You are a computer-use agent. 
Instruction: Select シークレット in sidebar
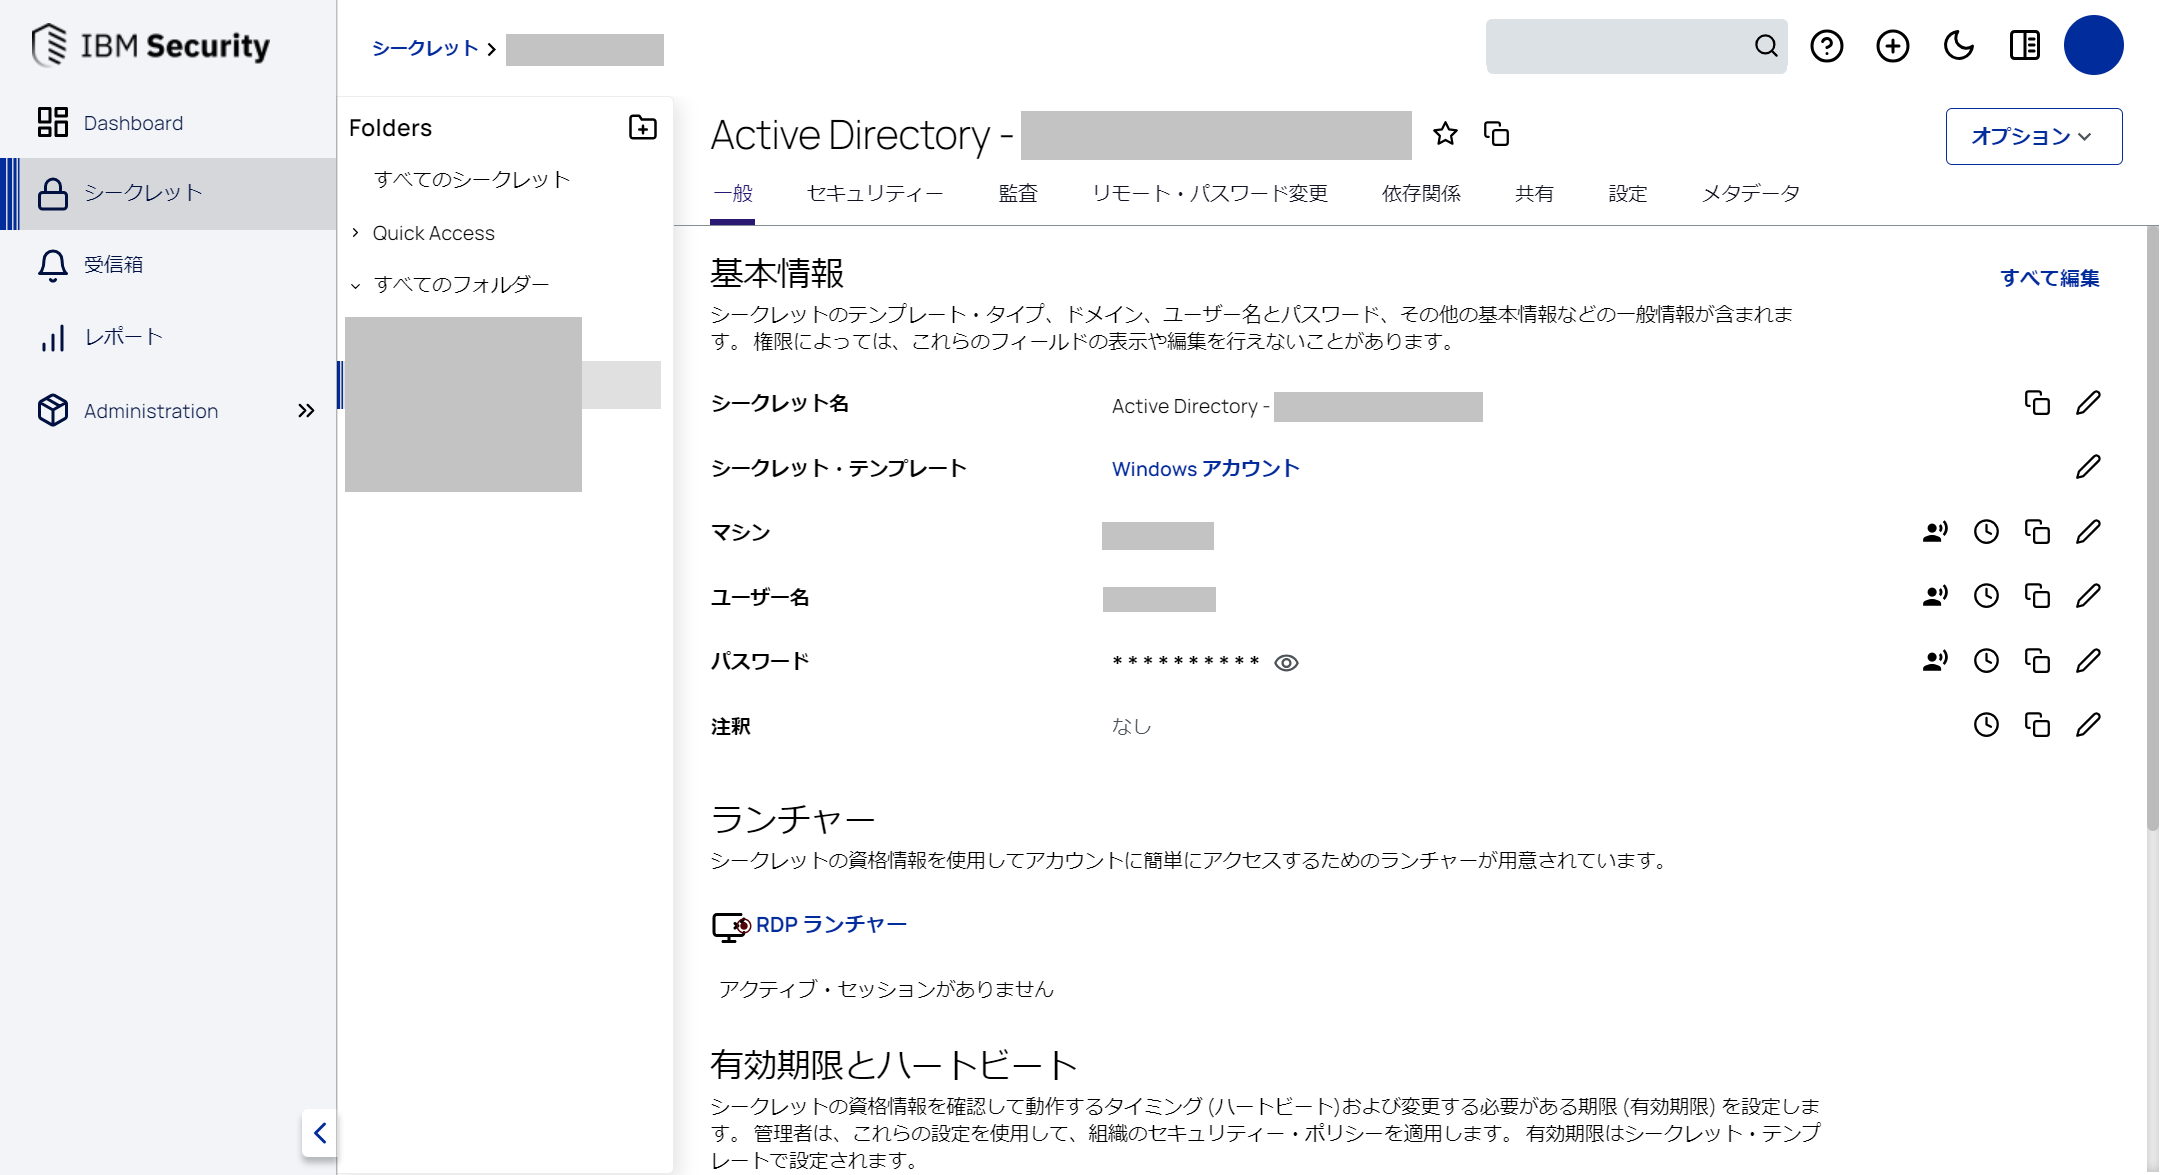pos(168,193)
